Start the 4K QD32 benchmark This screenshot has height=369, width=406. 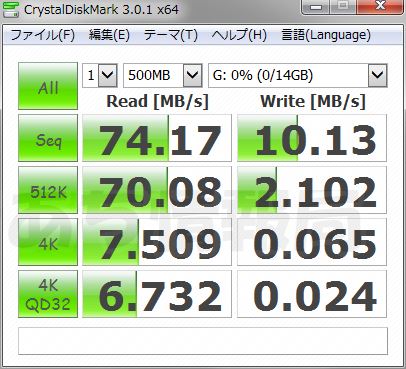(48, 294)
